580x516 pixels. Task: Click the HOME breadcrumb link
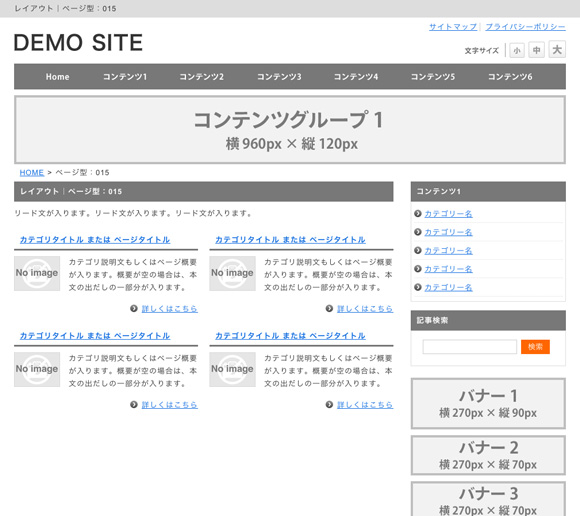(31, 173)
